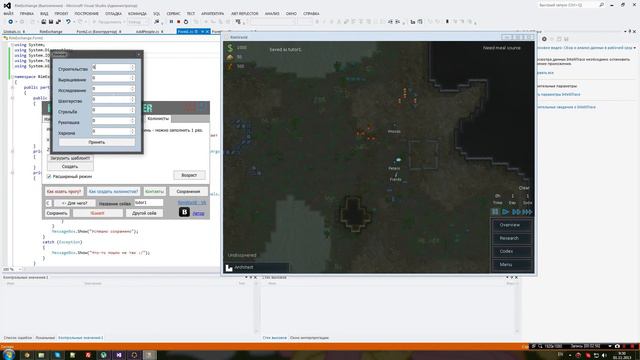Click the money resource icon in RimWorld

[x=230, y=48]
